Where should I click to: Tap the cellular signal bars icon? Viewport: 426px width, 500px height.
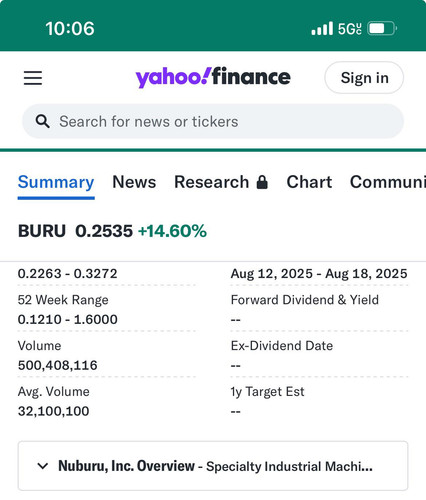coord(322,29)
